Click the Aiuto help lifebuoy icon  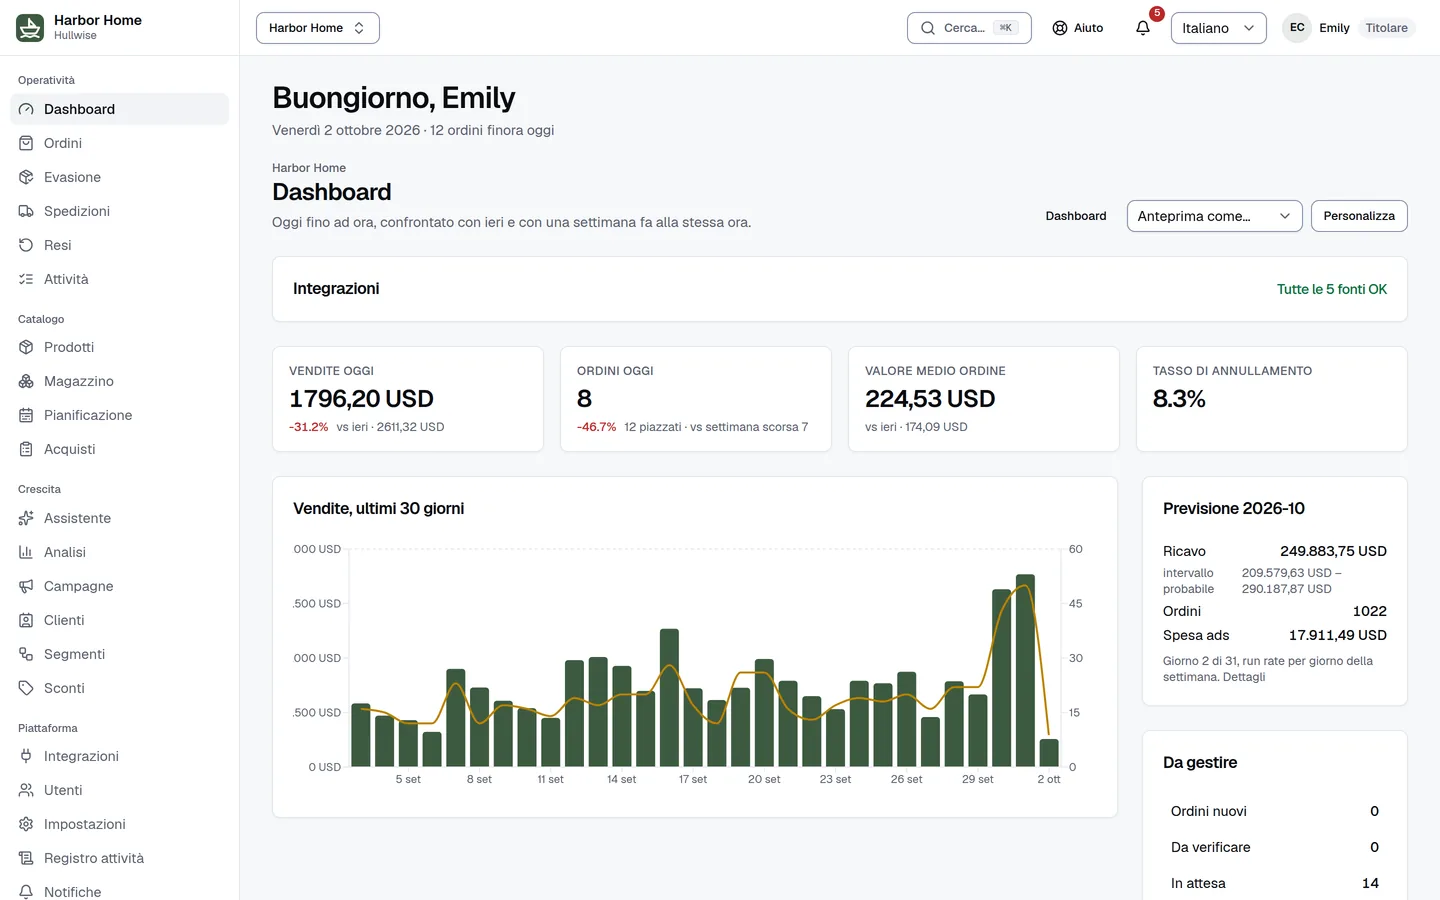(x=1060, y=28)
